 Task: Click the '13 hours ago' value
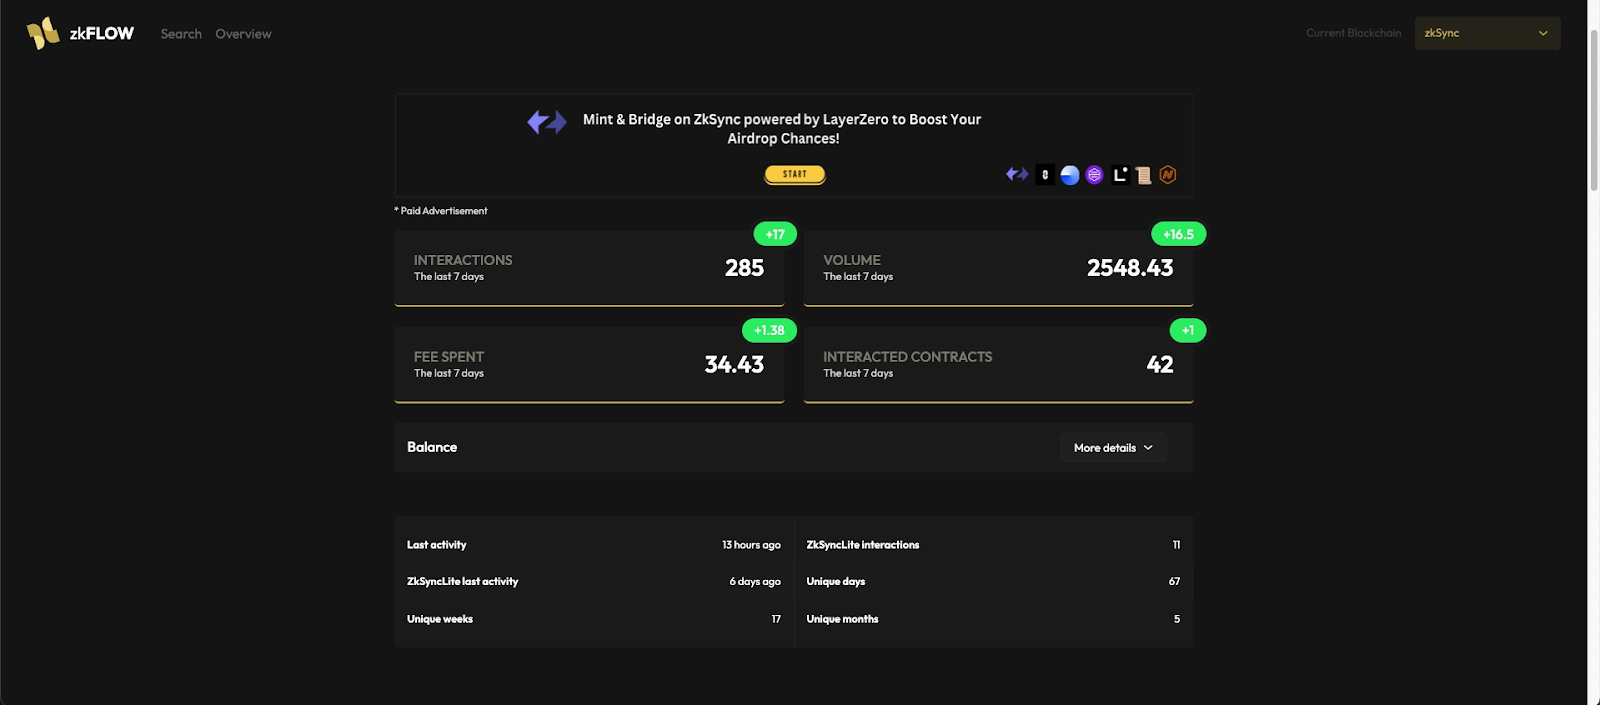(751, 545)
